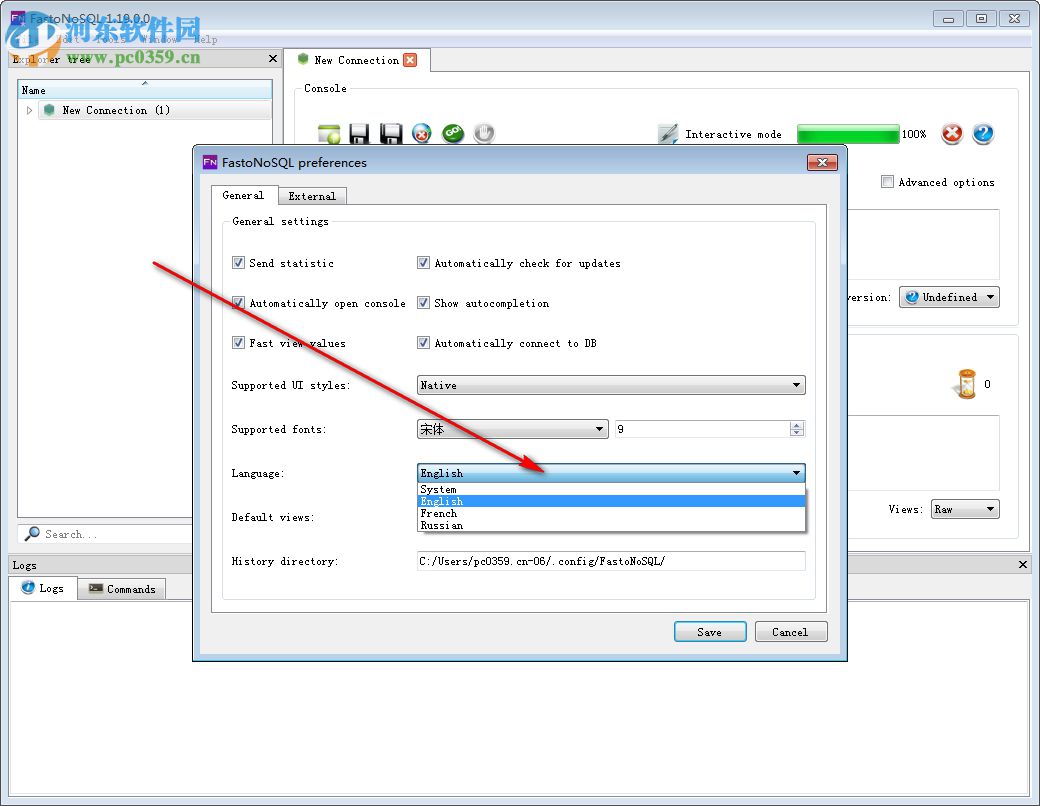Select French in the Language list
This screenshot has height=806, width=1040.
[611, 513]
